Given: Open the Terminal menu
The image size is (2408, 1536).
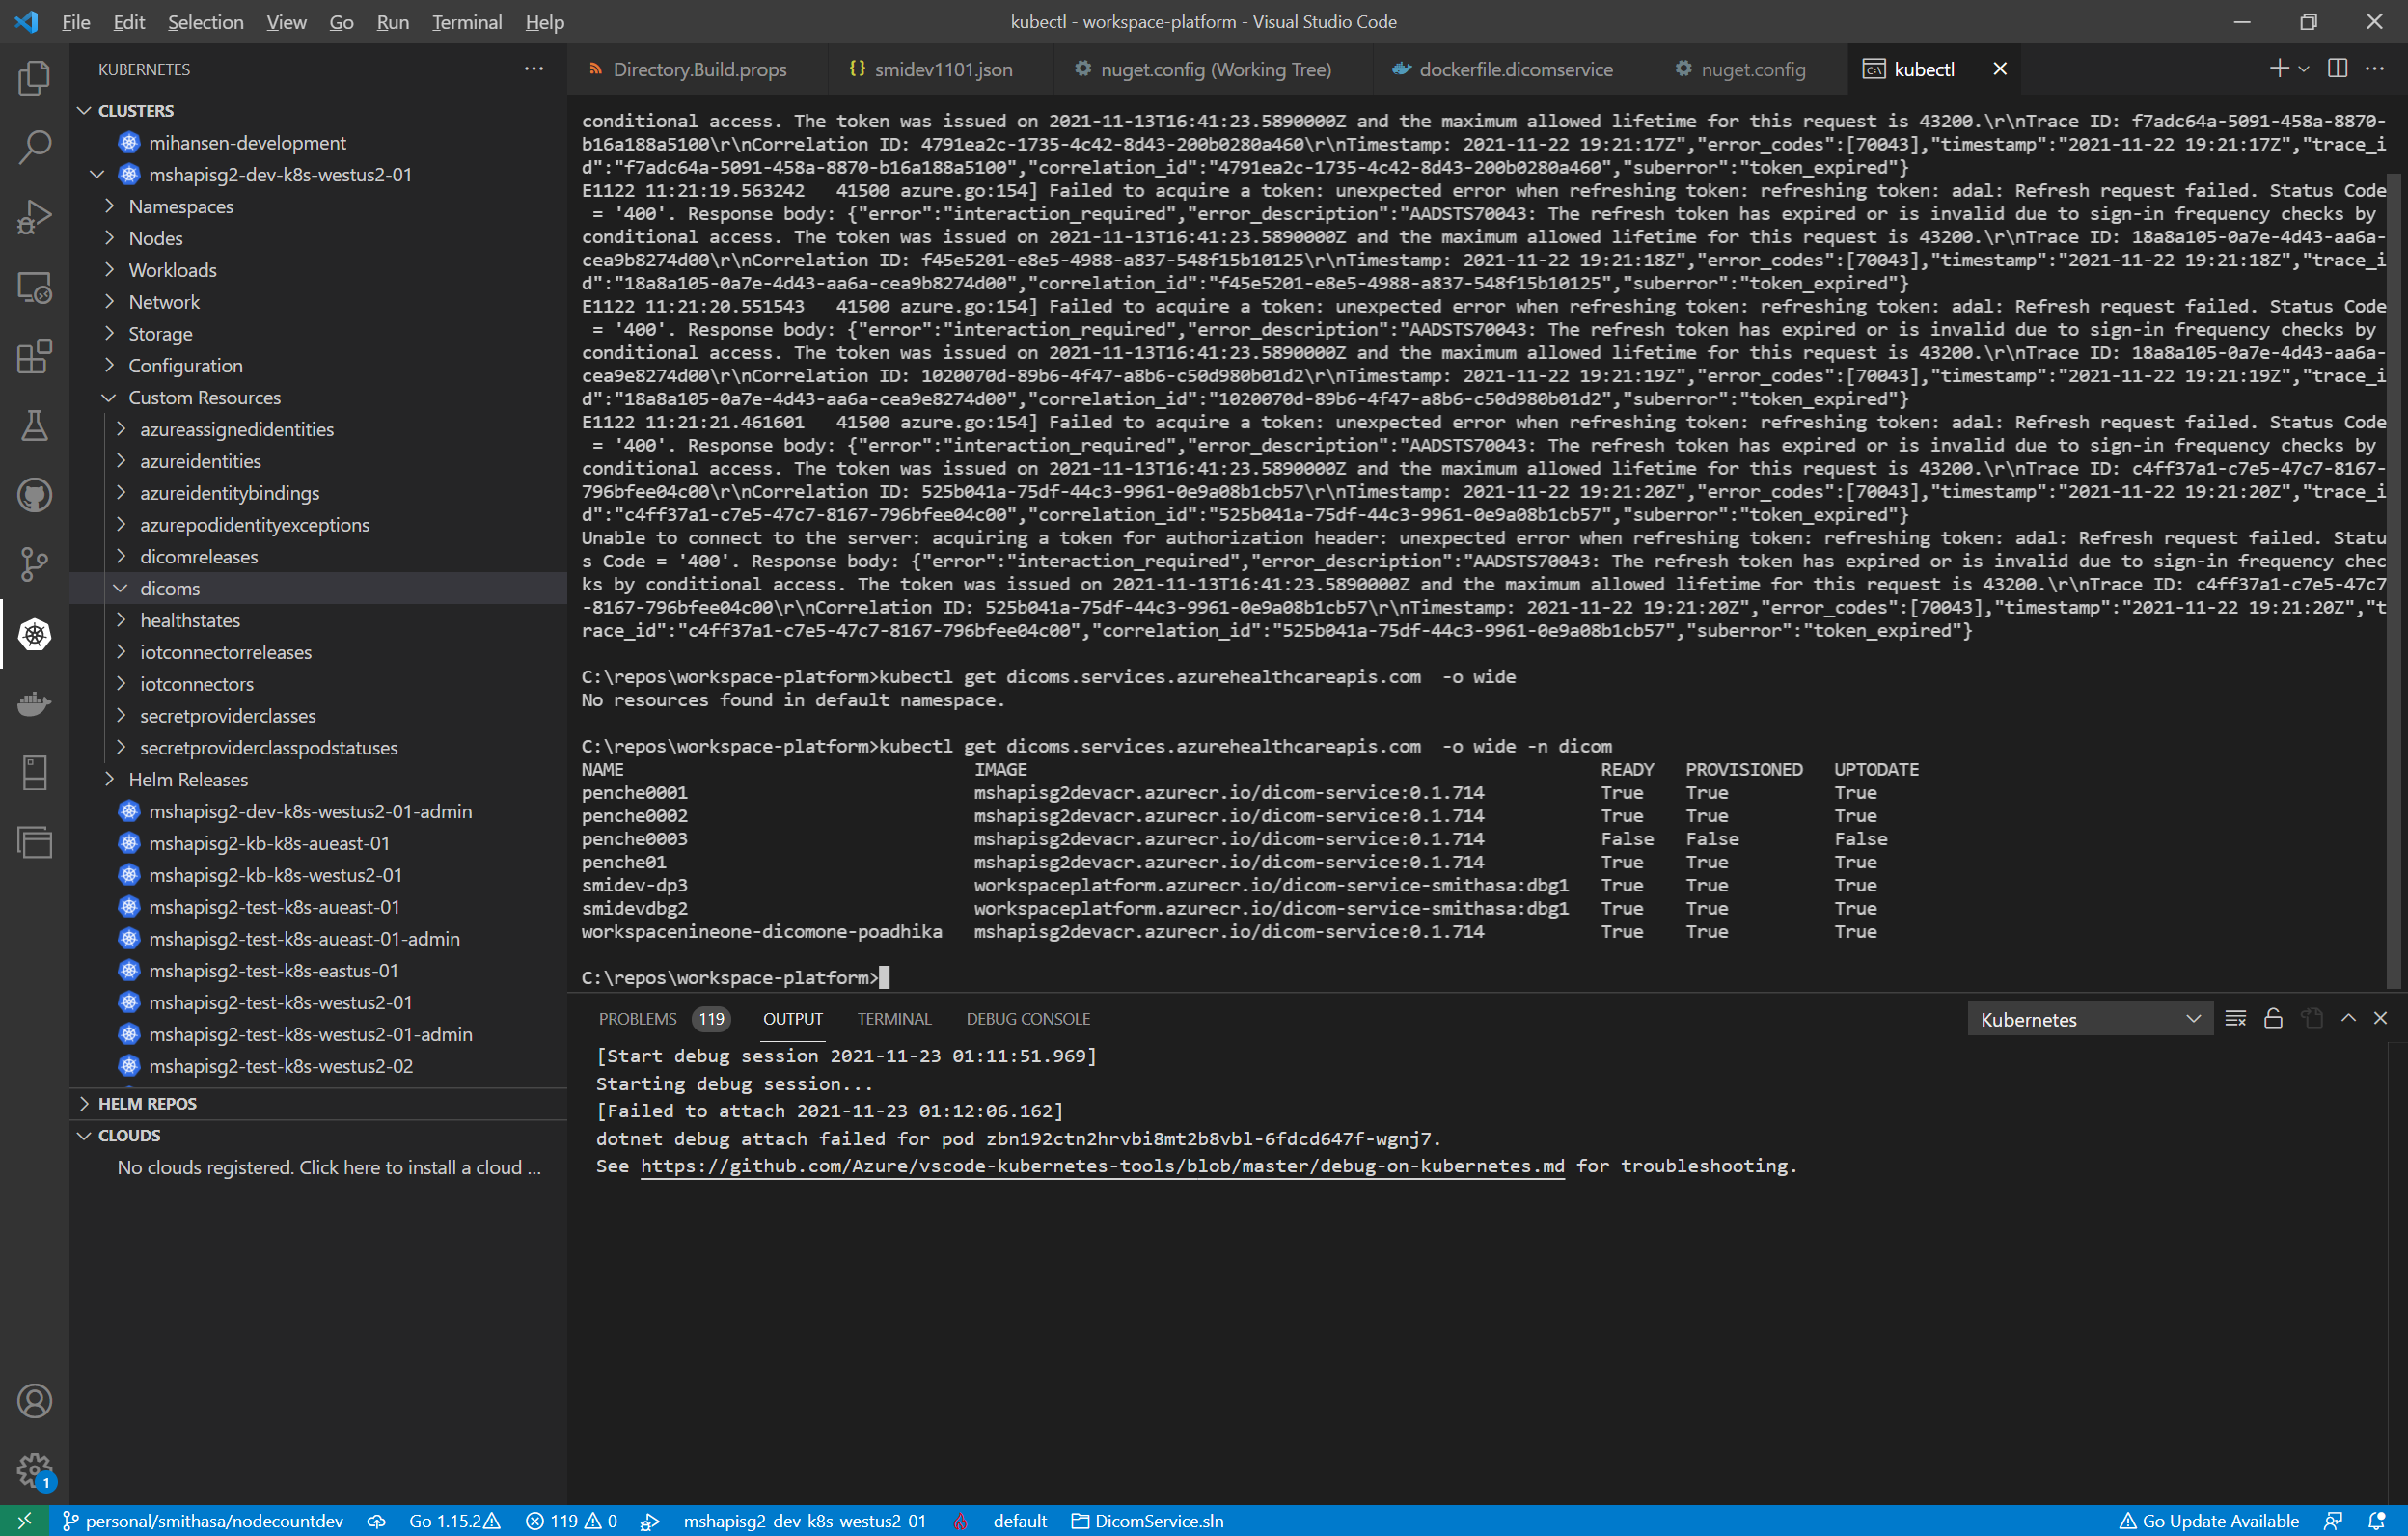Looking at the screenshot, I should 466,21.
